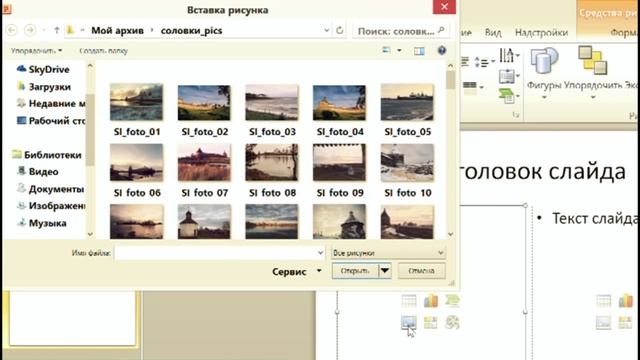Click Создать папку button
The height and width of the screenshot is (360, 640).
103,51
